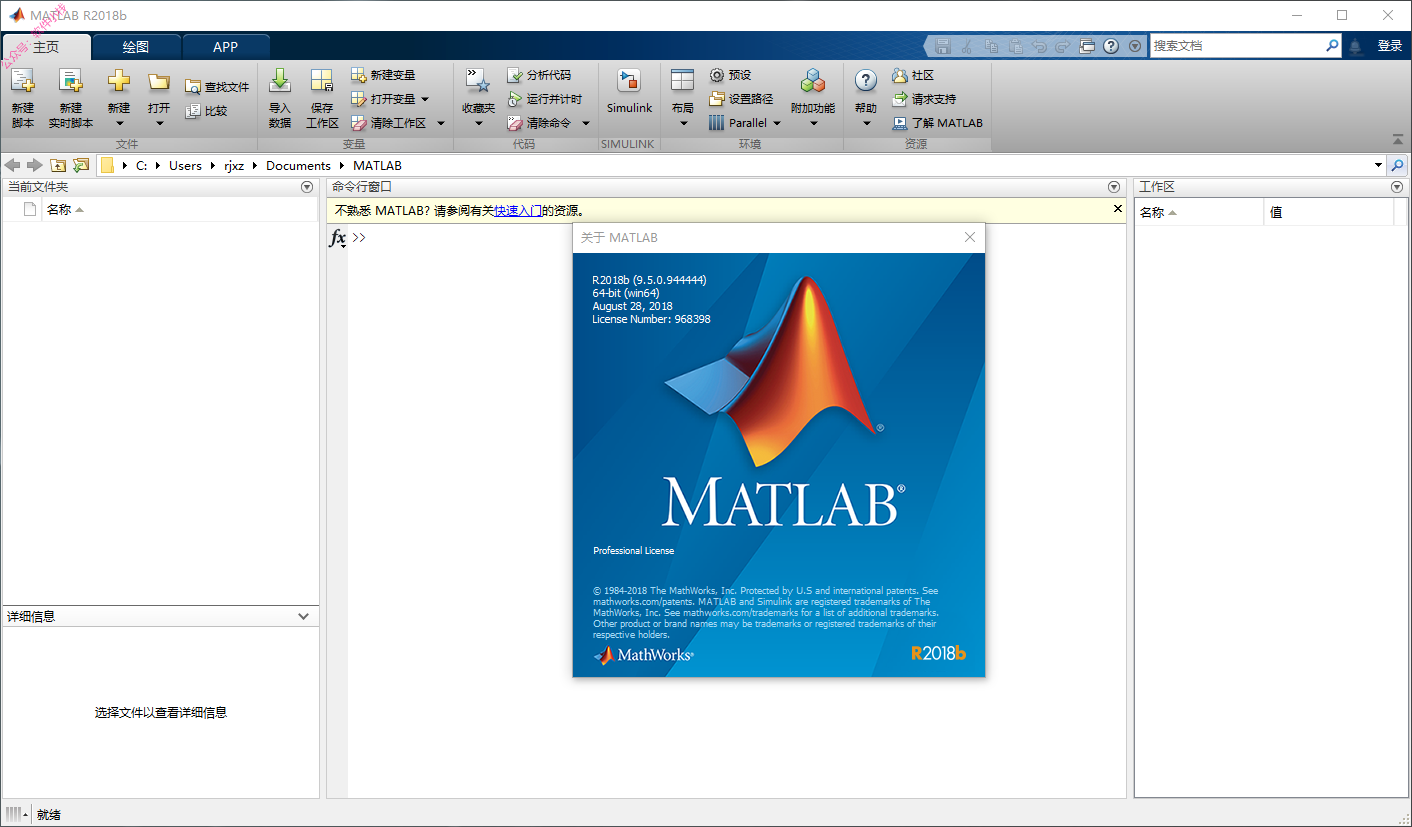Click 社区 (Community)

pos(912,75)
